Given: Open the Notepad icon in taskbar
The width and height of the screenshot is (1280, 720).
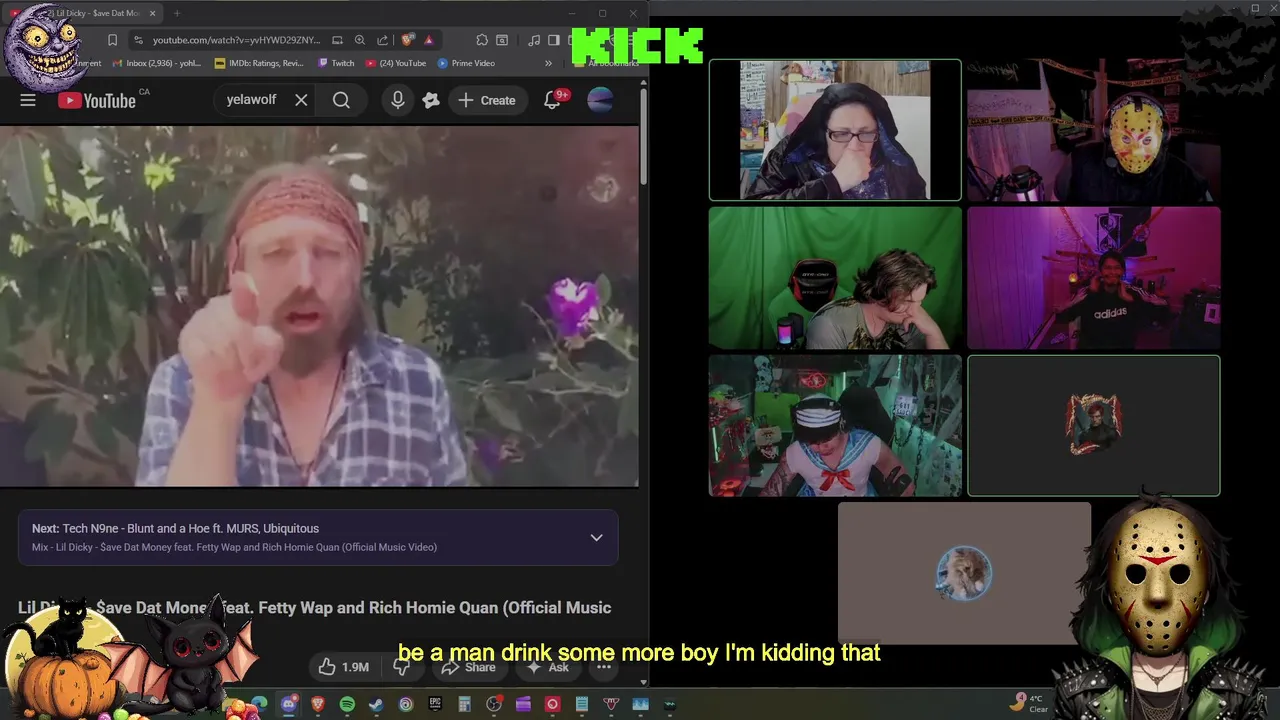Looking at the screenshot, I should pyautogui.click(x=582, y=704).
